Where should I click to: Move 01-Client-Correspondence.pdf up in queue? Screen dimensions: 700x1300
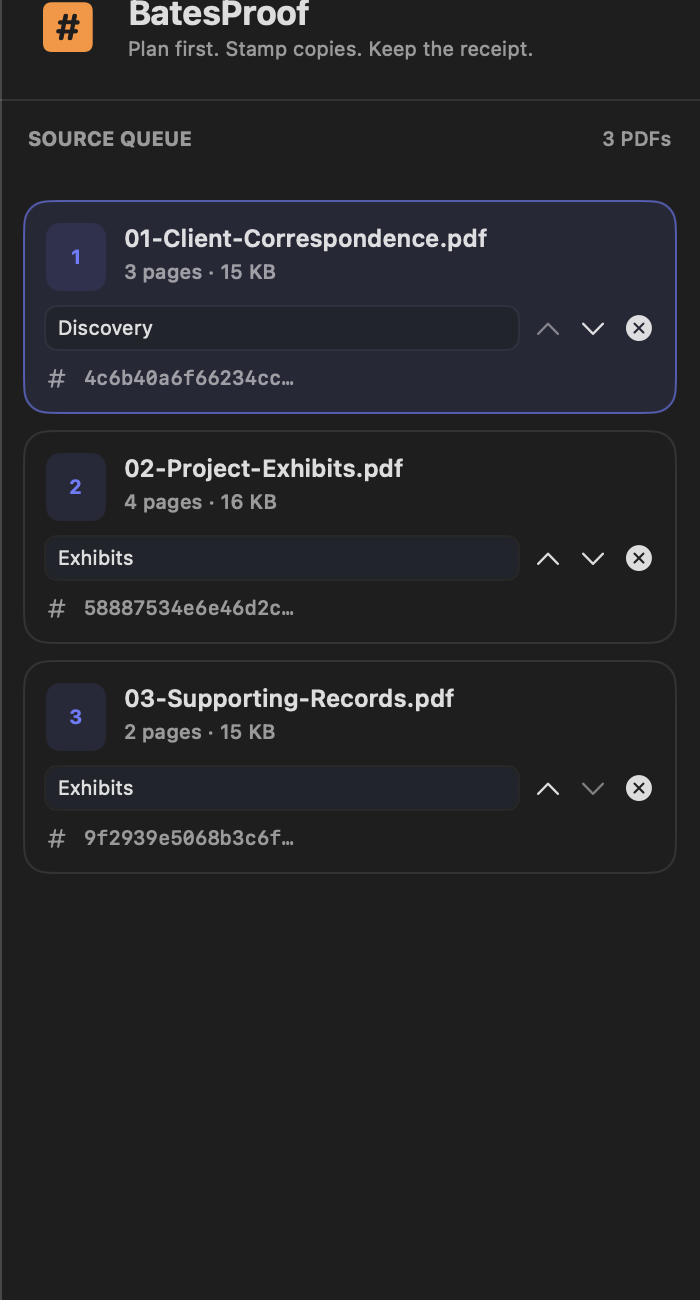click(548, 328)
